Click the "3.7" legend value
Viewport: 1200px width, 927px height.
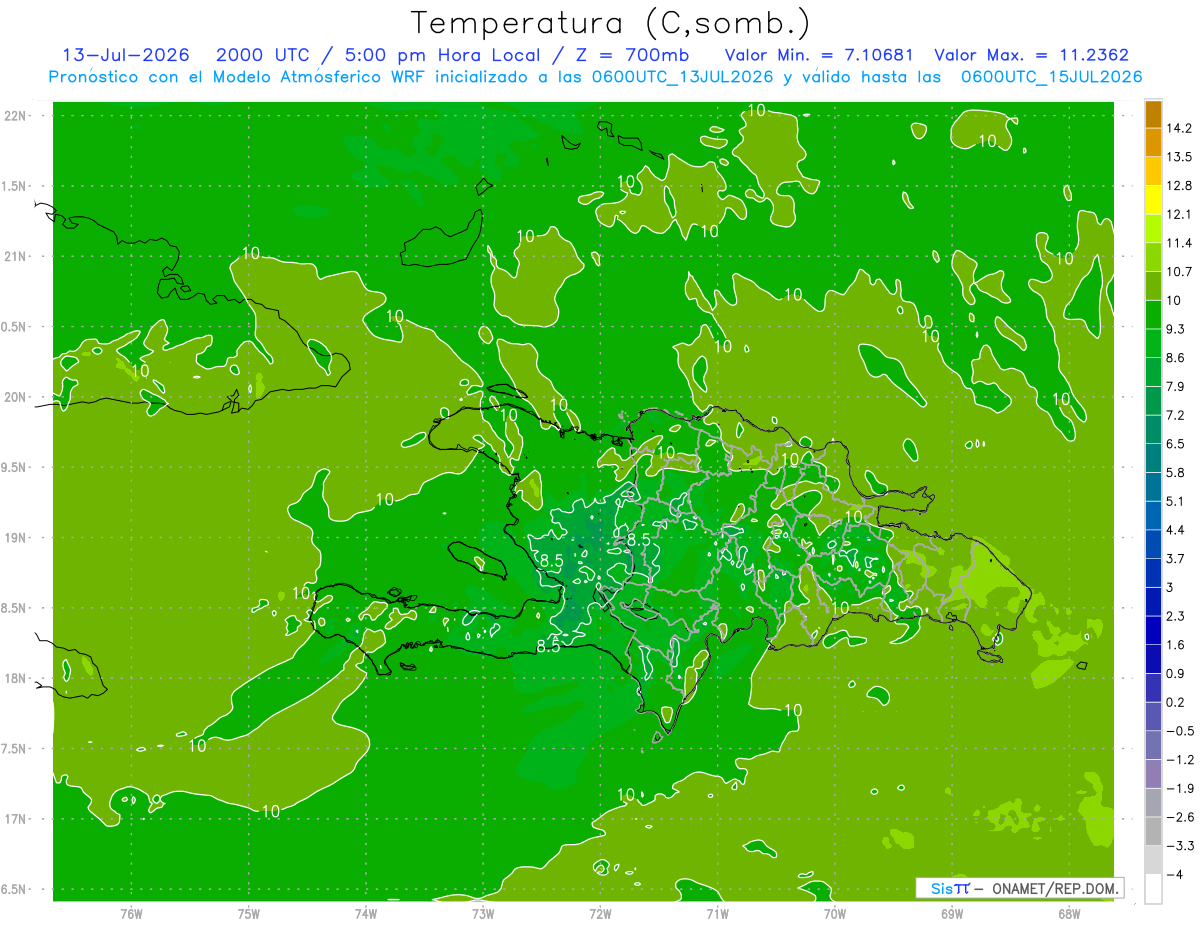click(x=1177, y=559)
